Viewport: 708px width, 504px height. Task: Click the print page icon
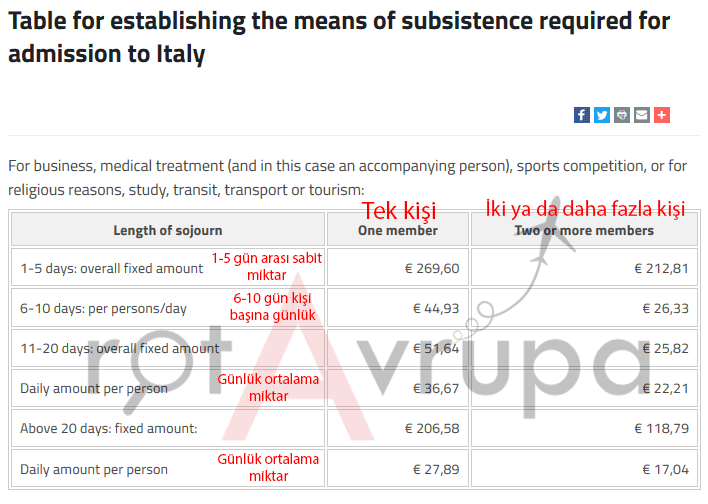[x=622, y=115]
